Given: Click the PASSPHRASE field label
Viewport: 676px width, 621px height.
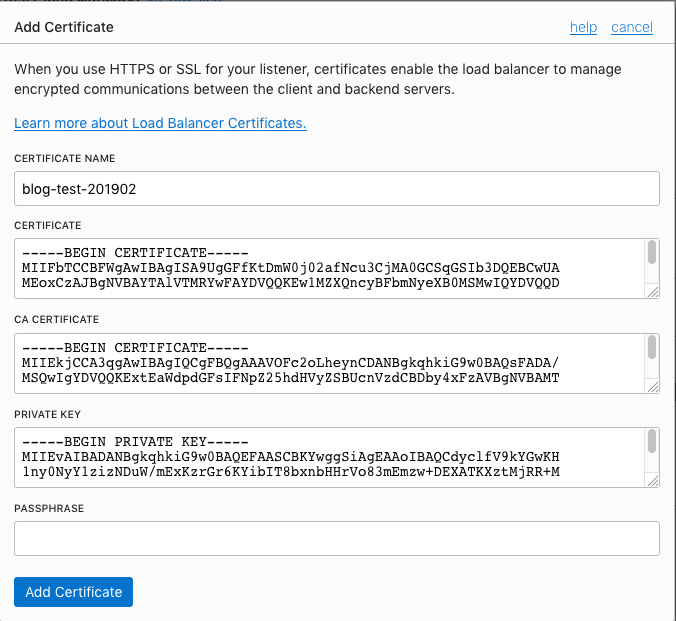Looking at the screenshot, I should (x=49, y=508).
